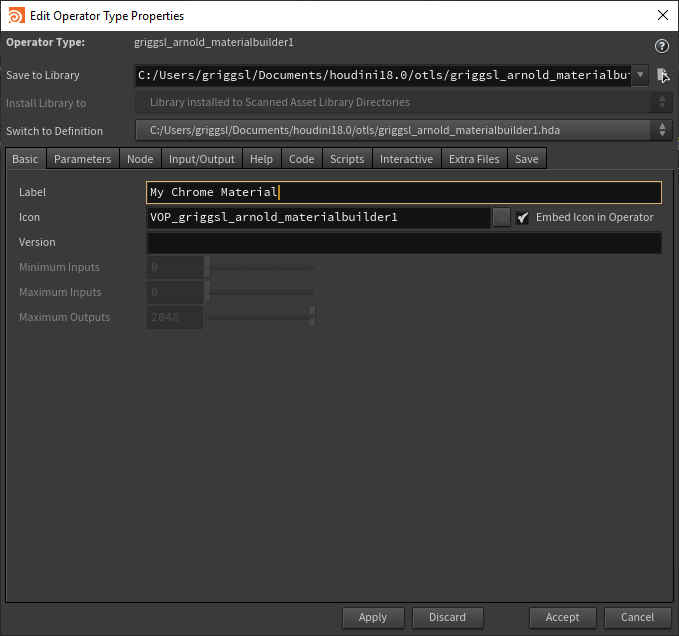Switch to the Basic tab
Viewport: 679px width, 636px height.
25,159
